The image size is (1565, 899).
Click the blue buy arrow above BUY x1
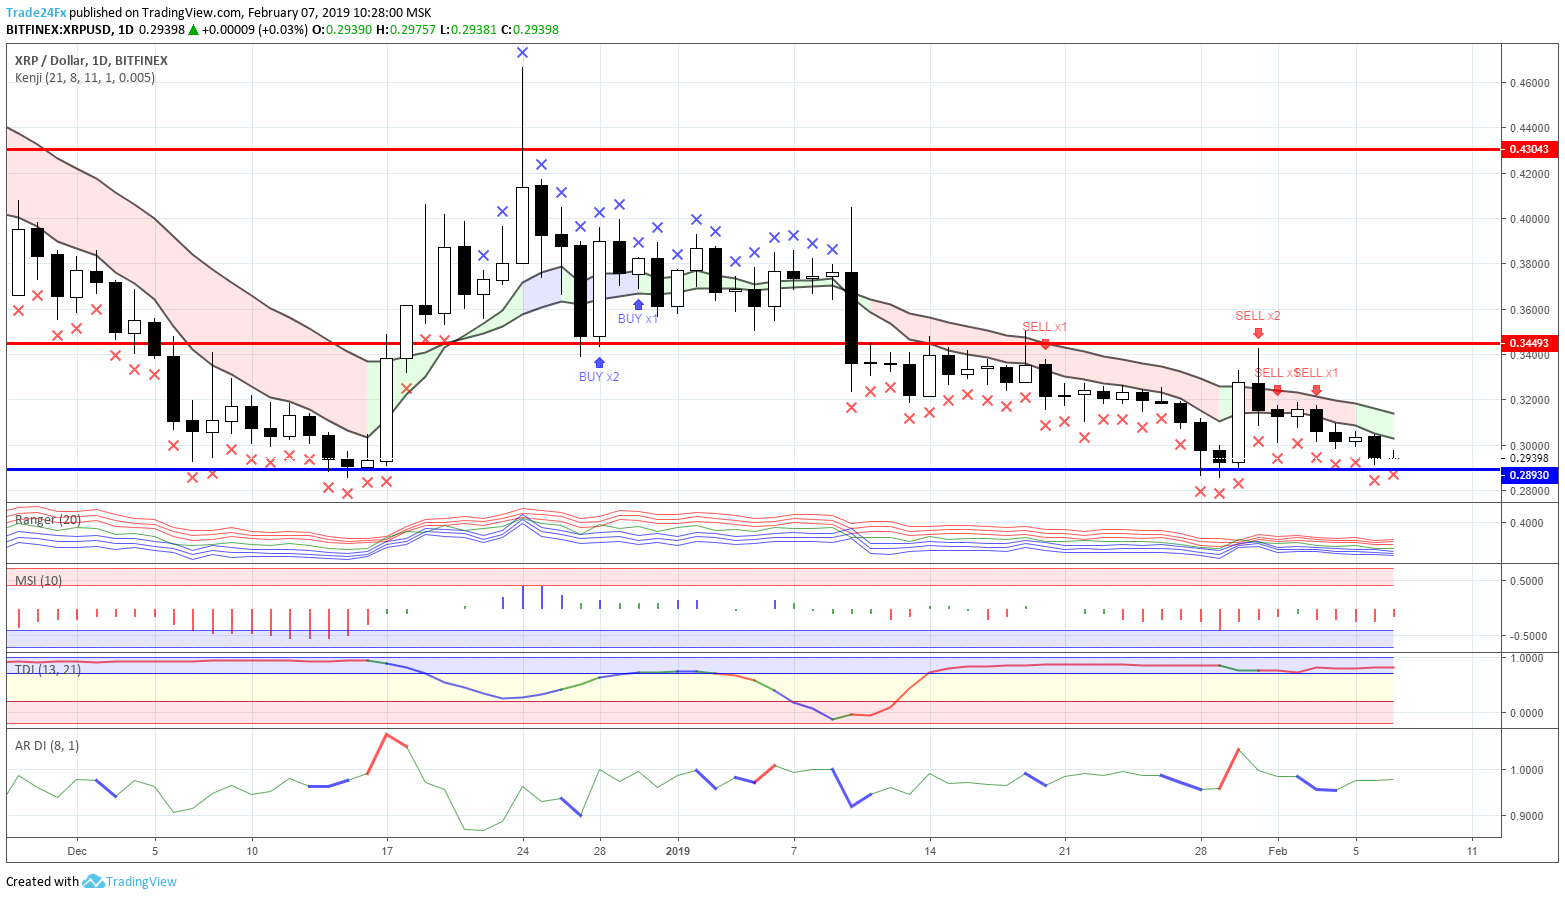(638, 304)
